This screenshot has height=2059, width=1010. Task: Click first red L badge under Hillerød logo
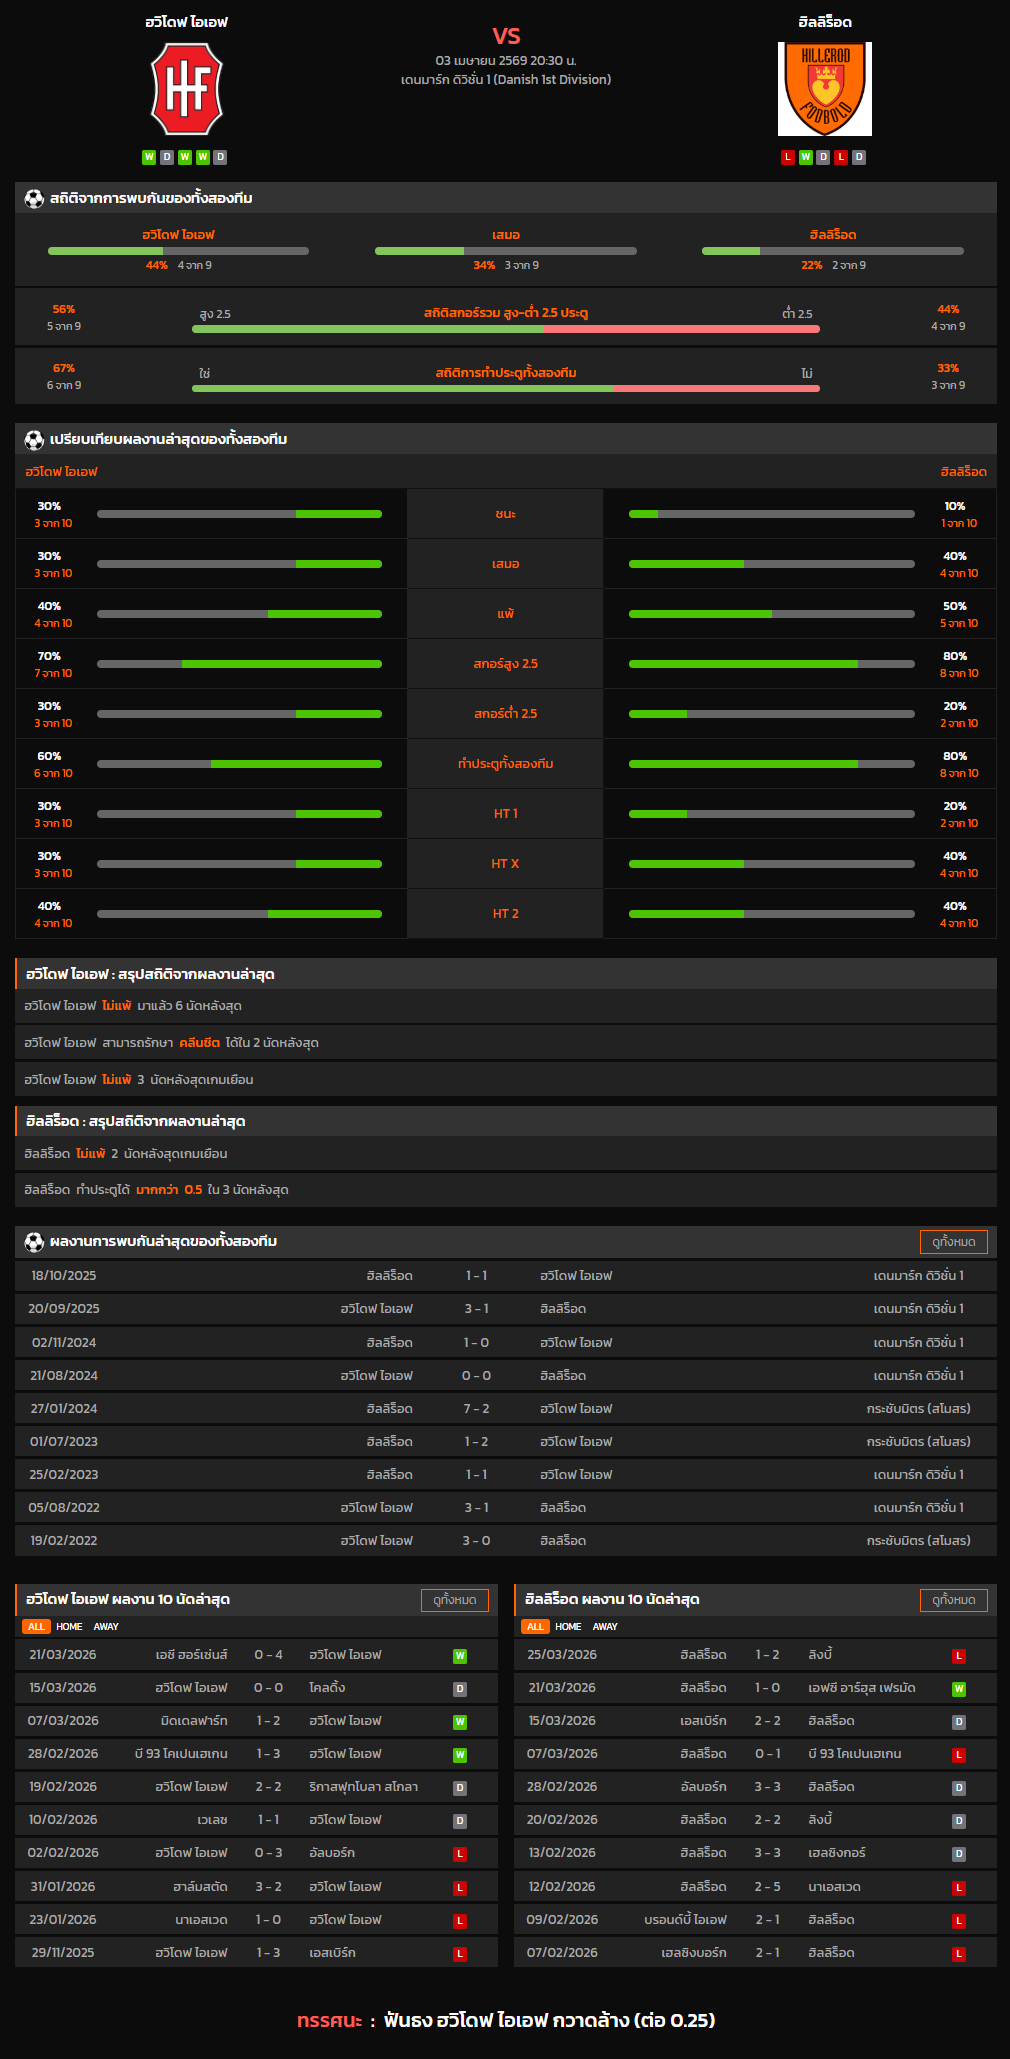[x=788, y=157]
